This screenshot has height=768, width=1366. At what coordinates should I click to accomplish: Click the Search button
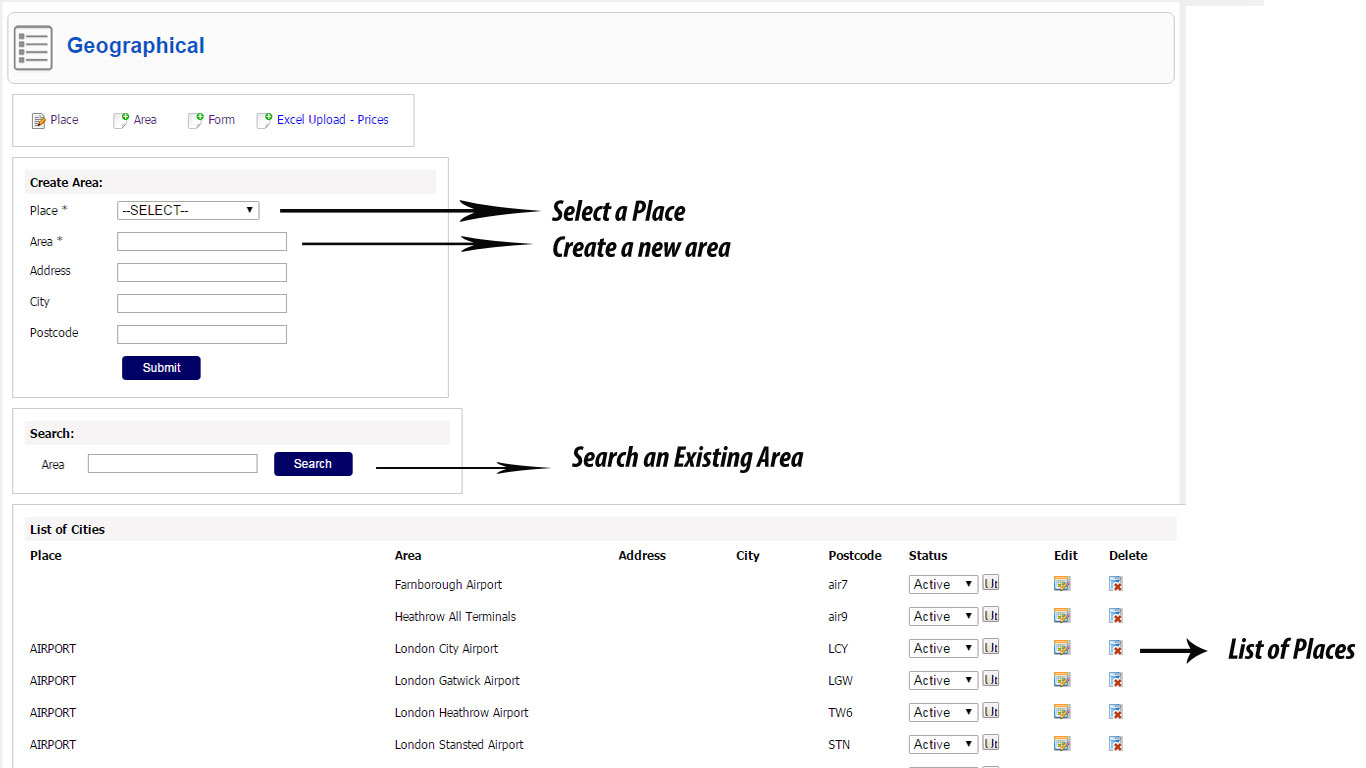[313, 464]
